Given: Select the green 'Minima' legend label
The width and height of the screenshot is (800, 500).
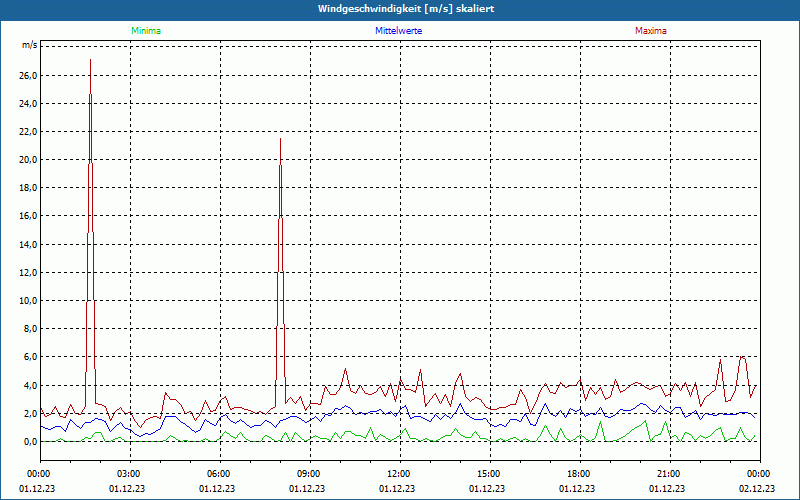Looking at the screenshot, I should 146,31.
